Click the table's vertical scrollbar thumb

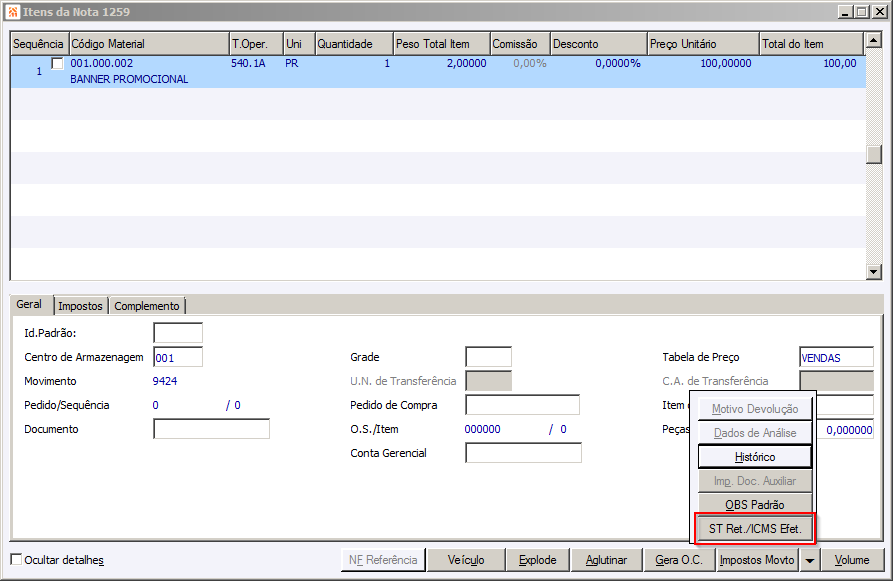(874, 154)
